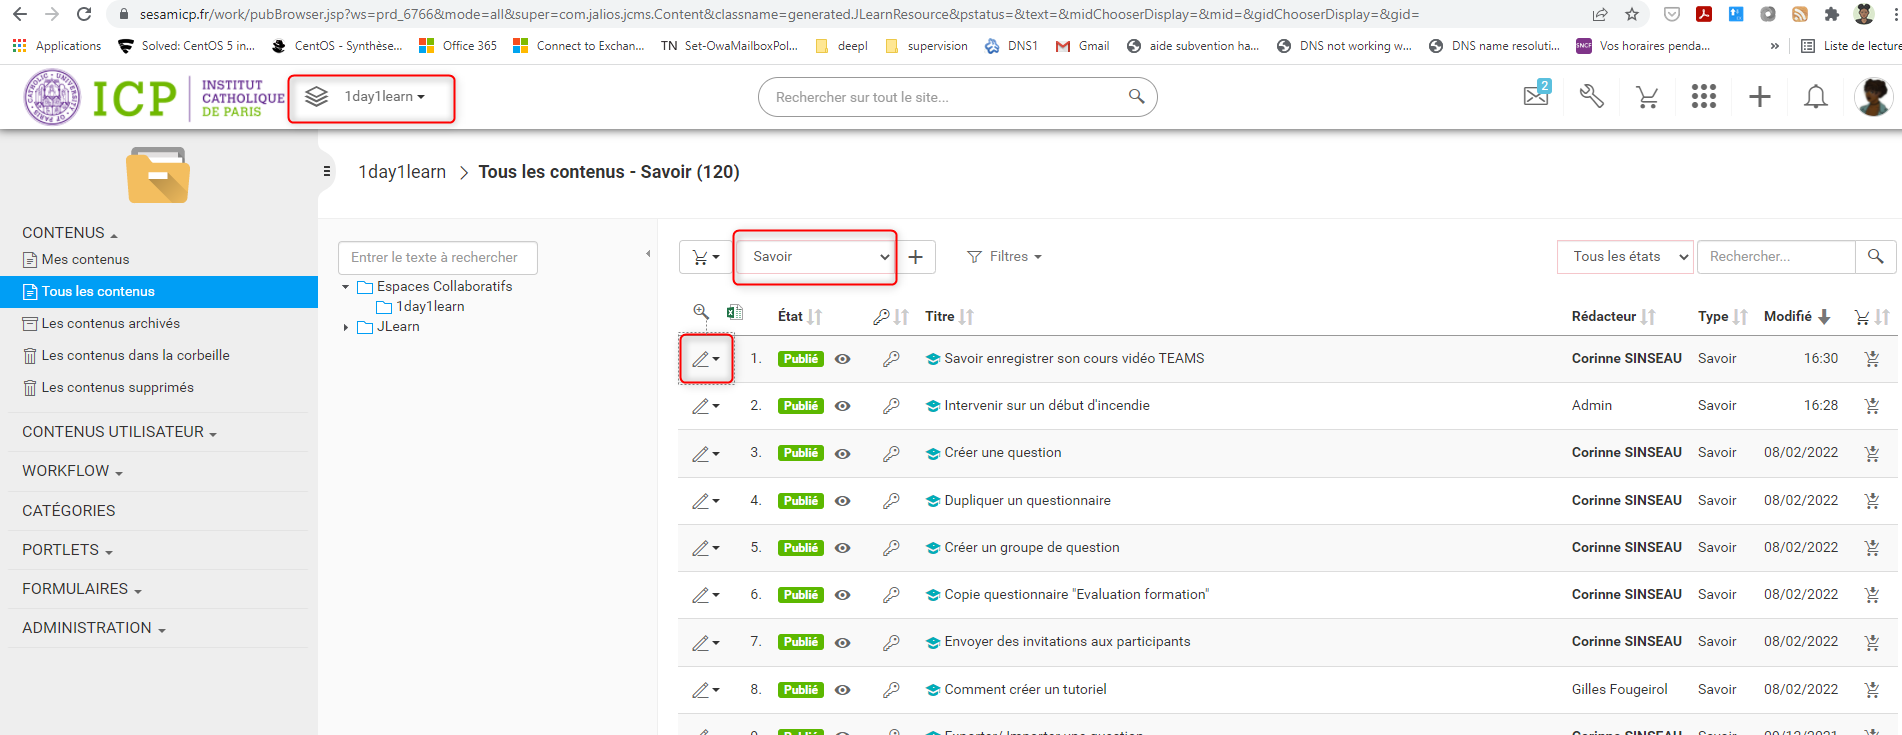1902x735 pixels.
Task: Click the wrench tools icon in header
Action: 1591,96
